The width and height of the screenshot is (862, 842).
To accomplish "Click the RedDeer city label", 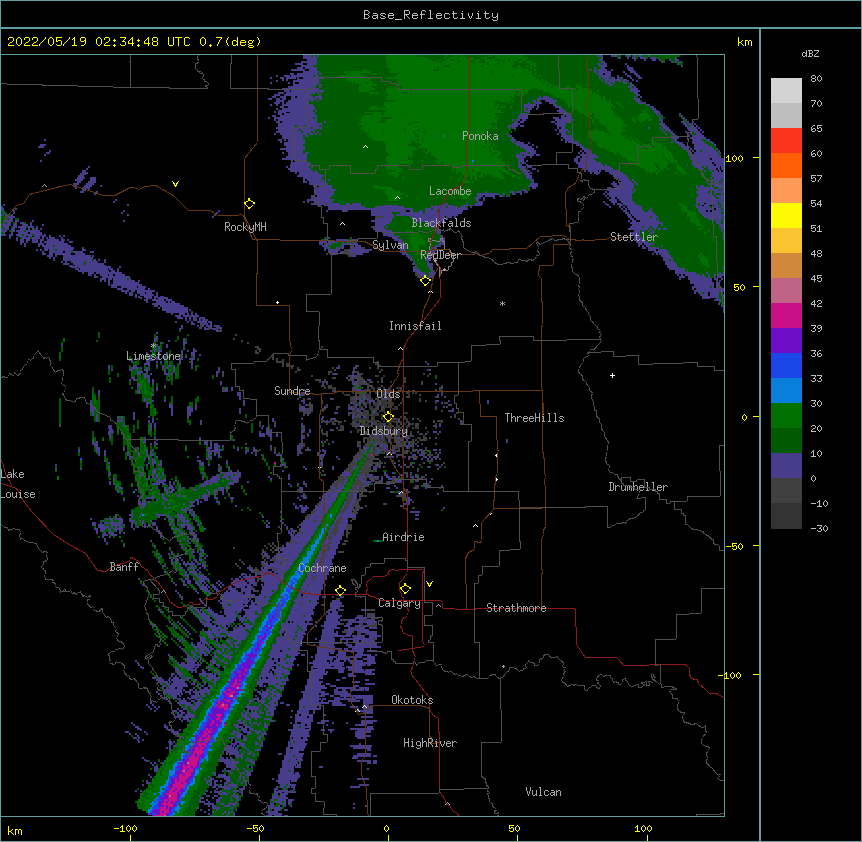I will (x=440, y=255).
